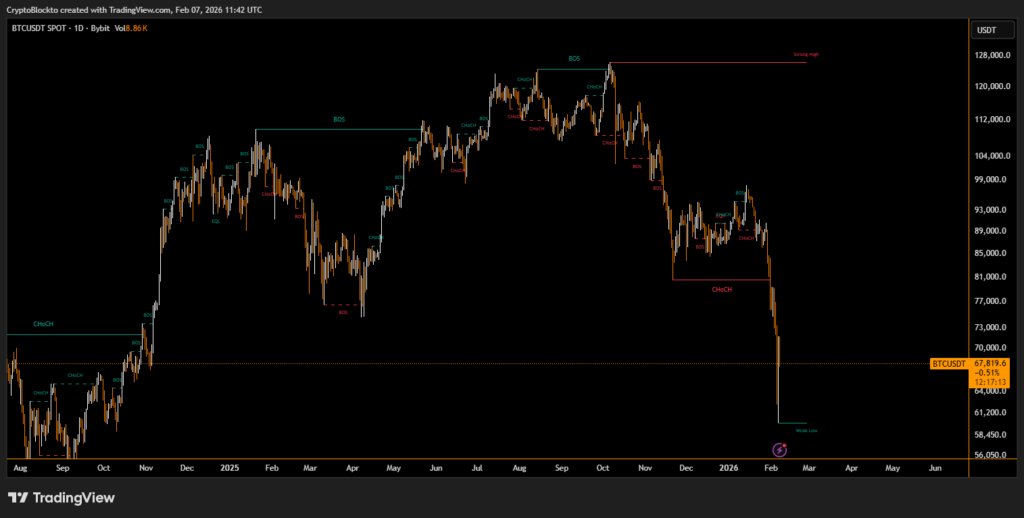The height and width of the screenshot is (518, 1024).
Task: Select the Strong High label
Action: coord(806,54)
